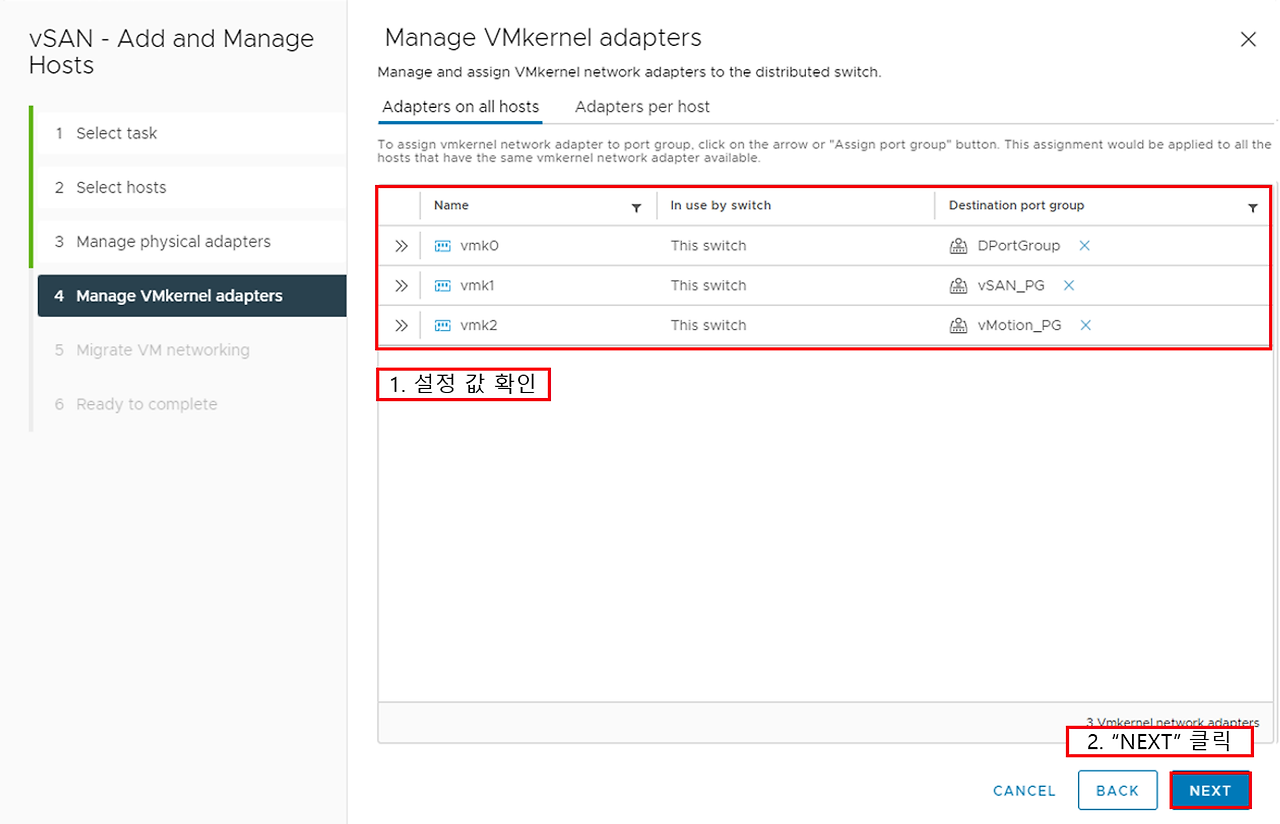Click "This switch" in vmk0 row

[x=708, y=246]
